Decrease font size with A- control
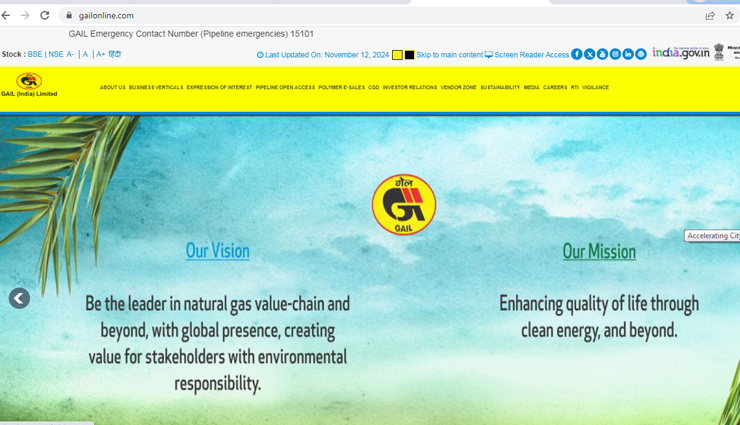The width and height of the screenshot is (740, 425). [70, 54]
